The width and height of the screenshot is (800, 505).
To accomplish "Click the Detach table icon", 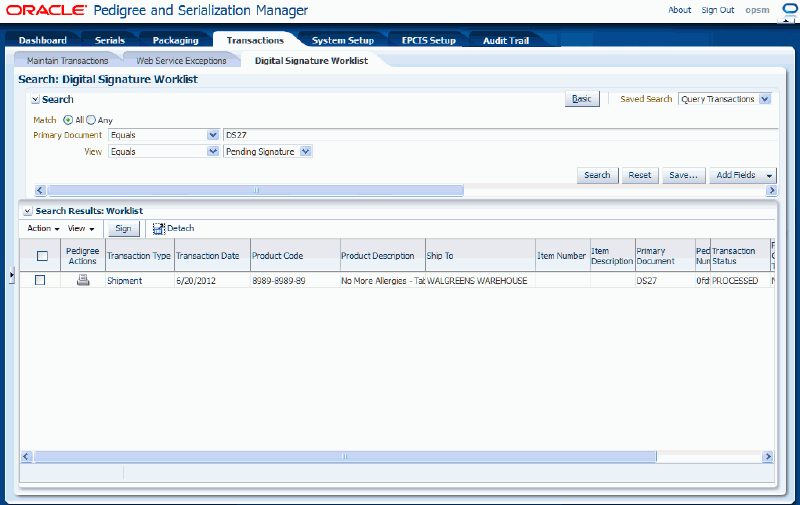I will pyautogui.click(x=159, y=229).
